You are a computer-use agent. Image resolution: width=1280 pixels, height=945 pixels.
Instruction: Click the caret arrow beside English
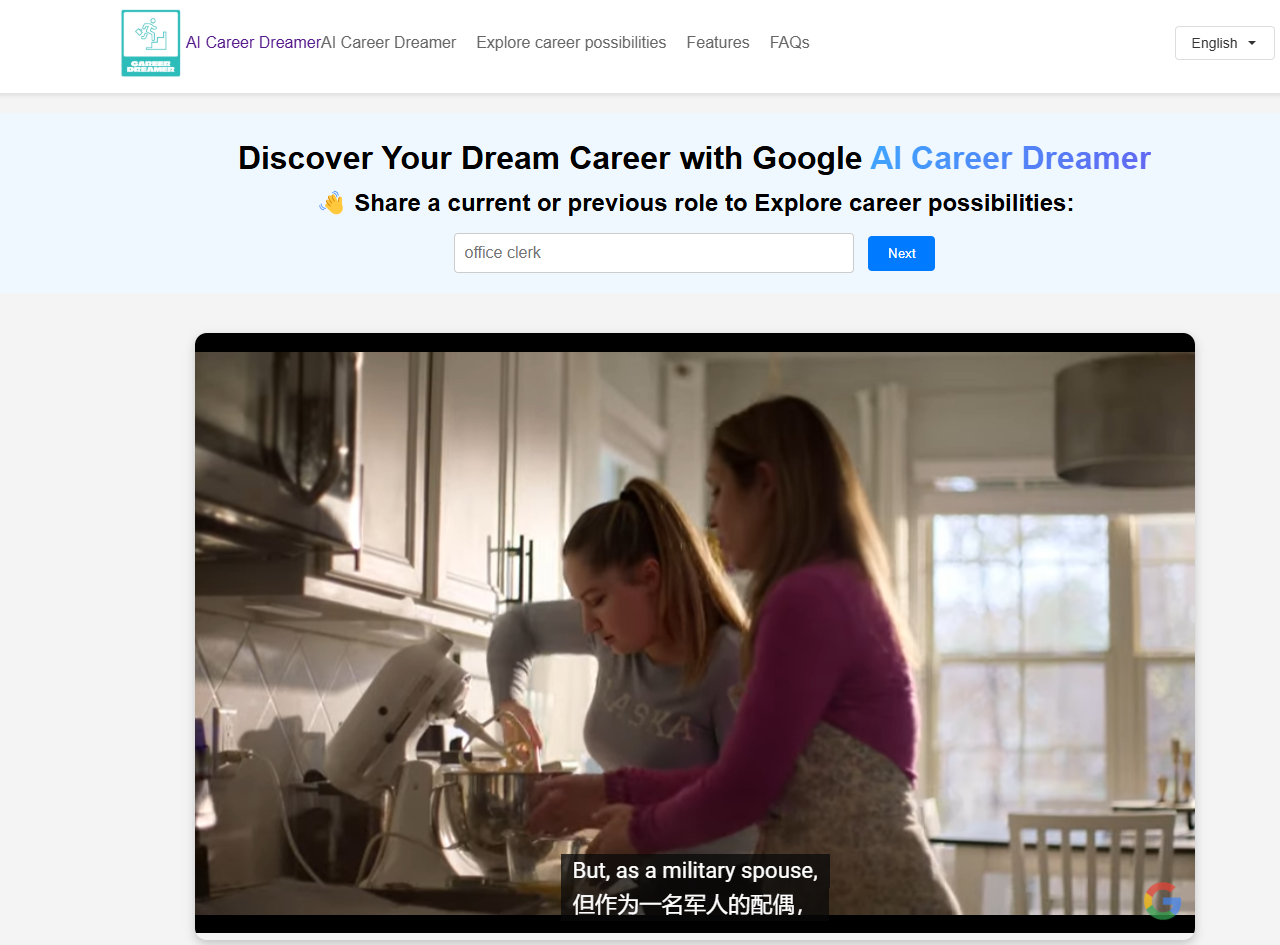click(1252, 43)
